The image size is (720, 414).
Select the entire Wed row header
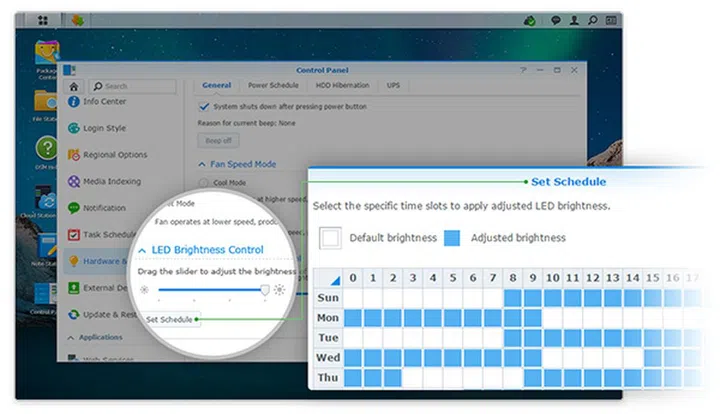click(x=328, y=358)
